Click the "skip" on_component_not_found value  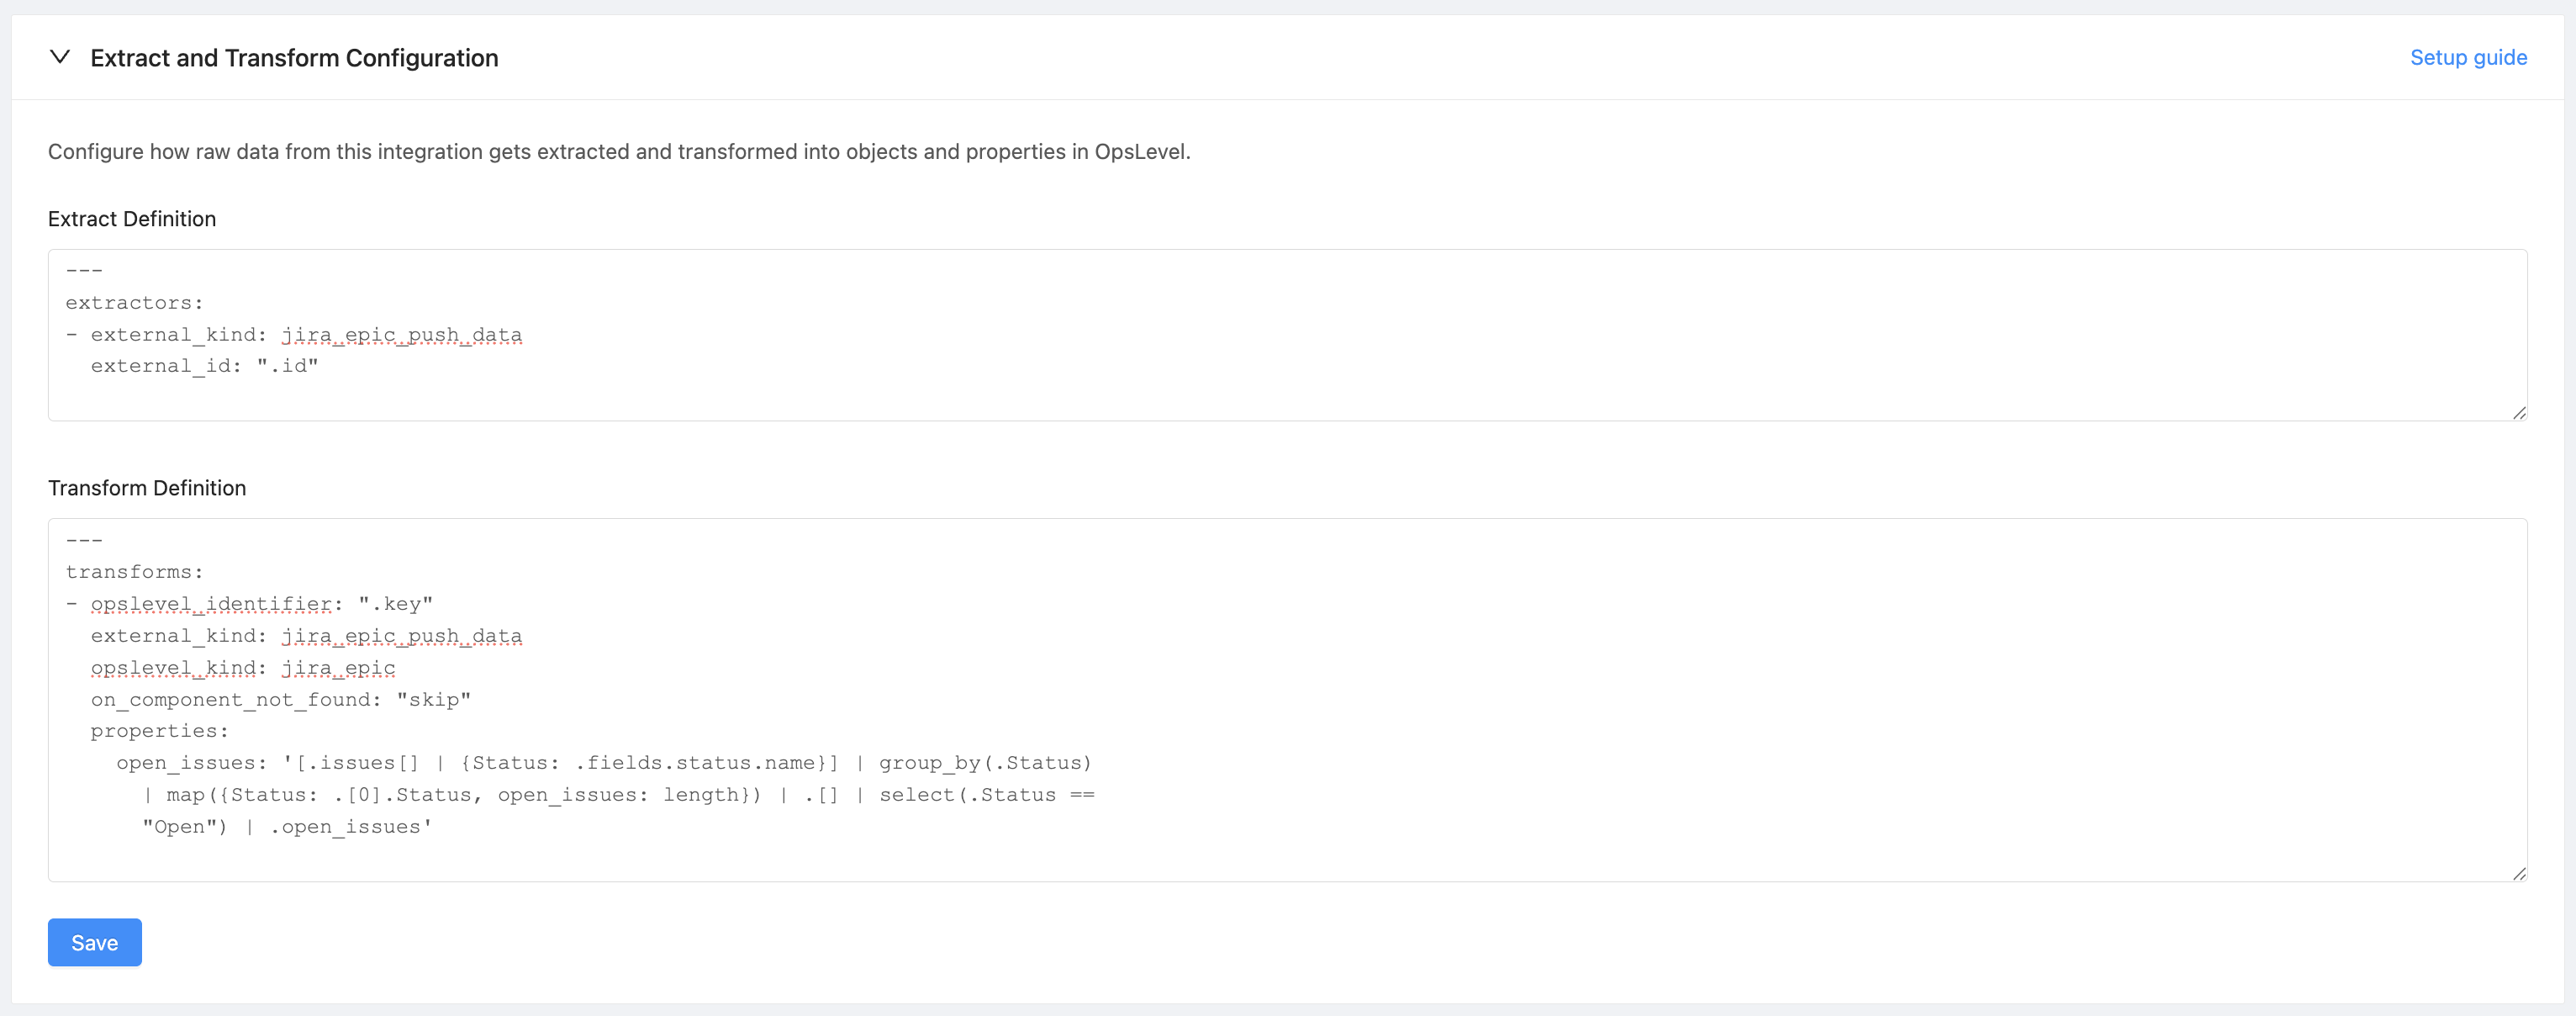tap(433, 700)
